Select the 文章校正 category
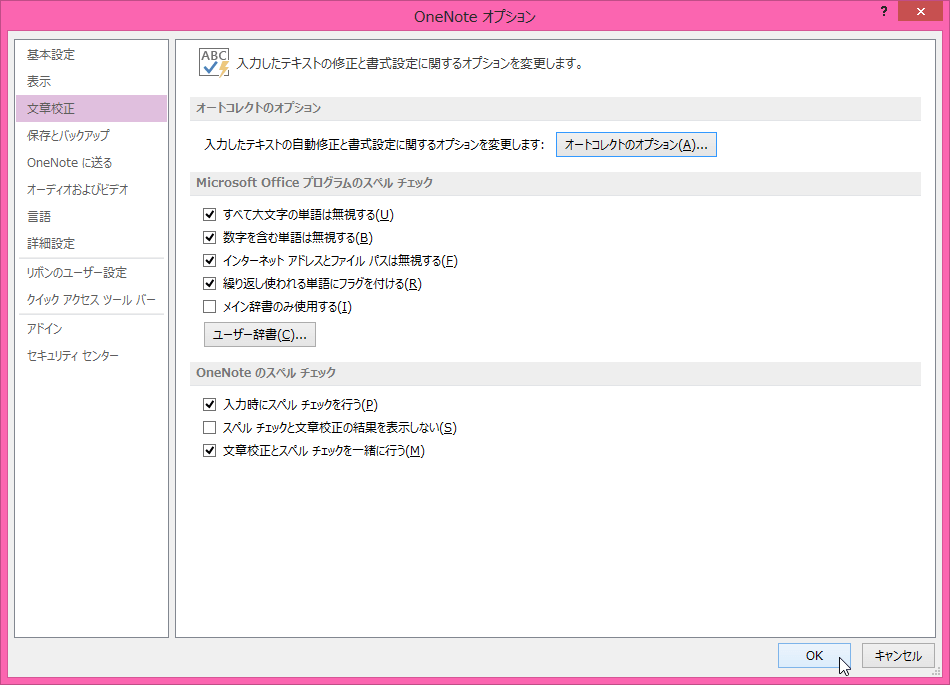 click(91, 108)
